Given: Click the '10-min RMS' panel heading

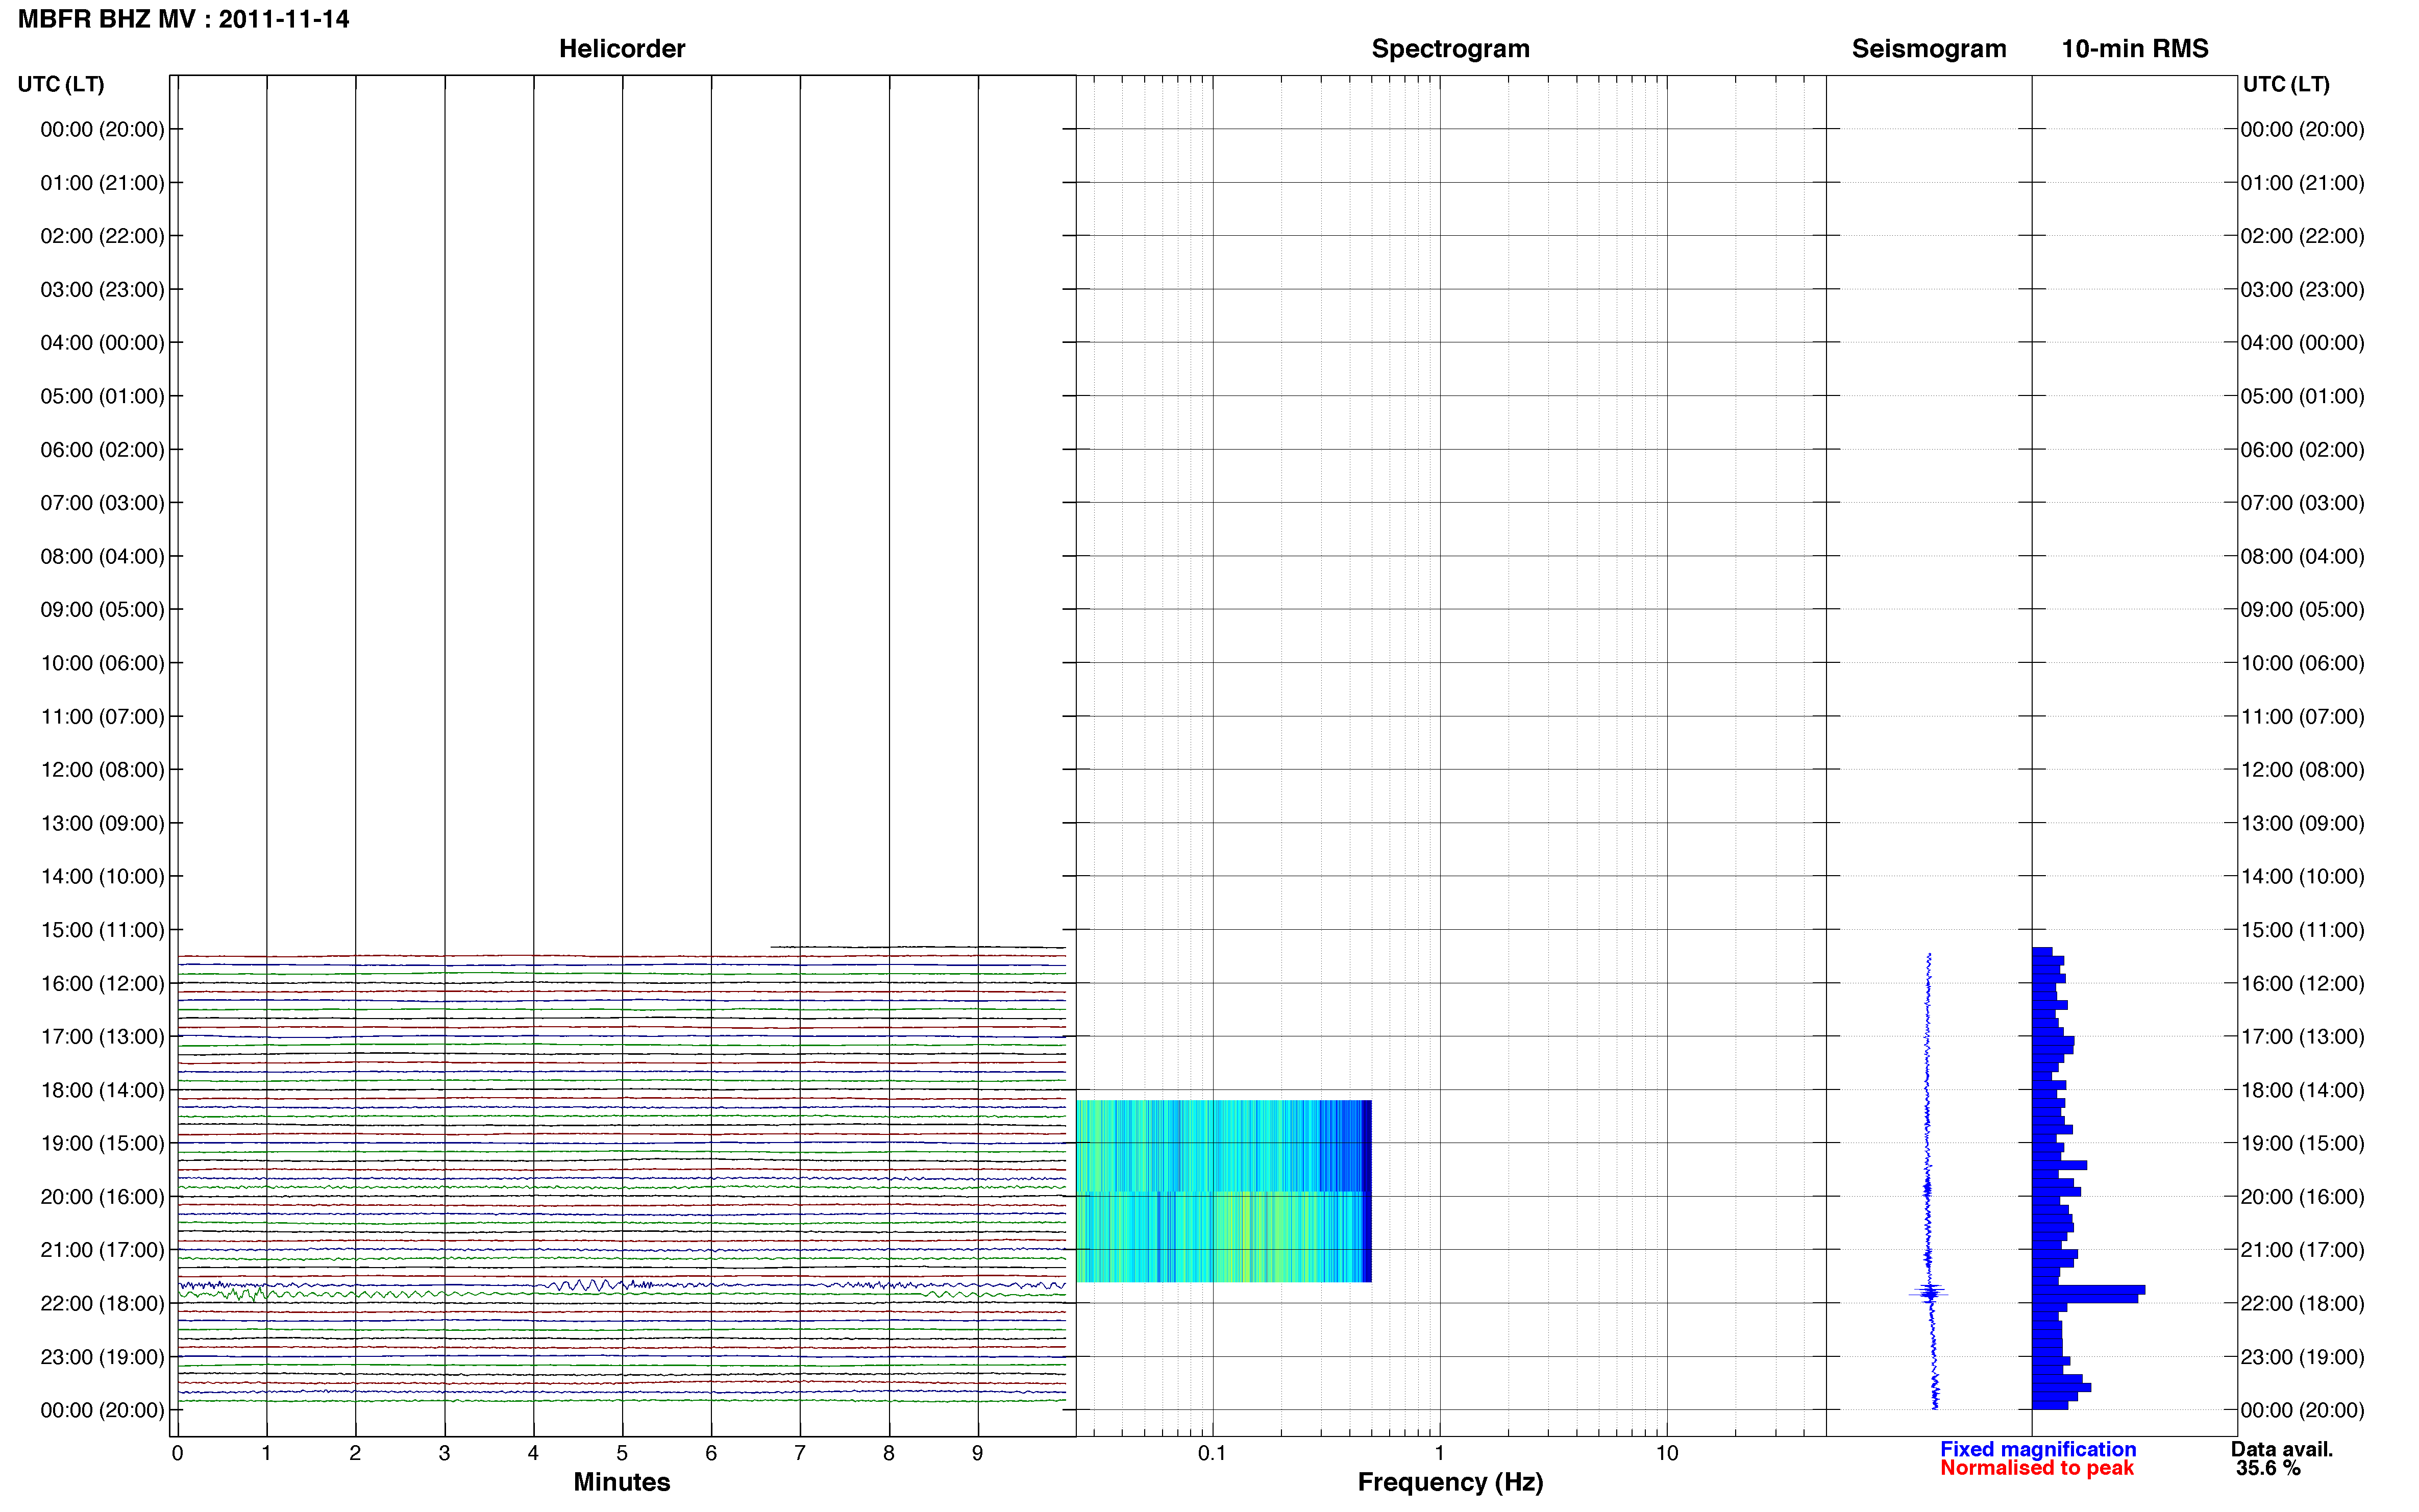Looking at the screenshot, I should click(2135, 49).
